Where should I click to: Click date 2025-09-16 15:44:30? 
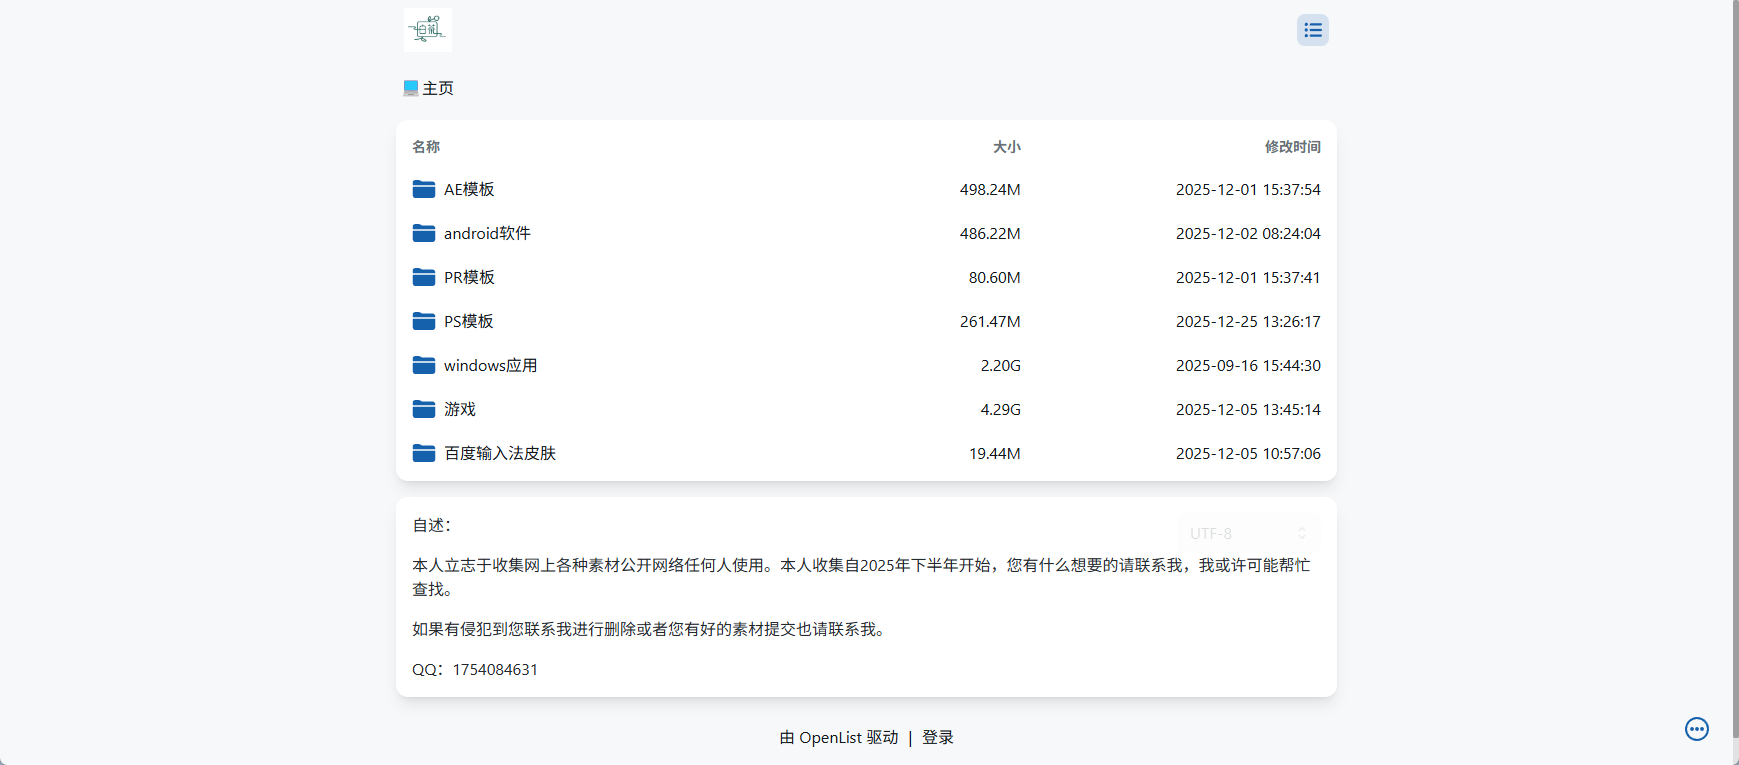1248,365
